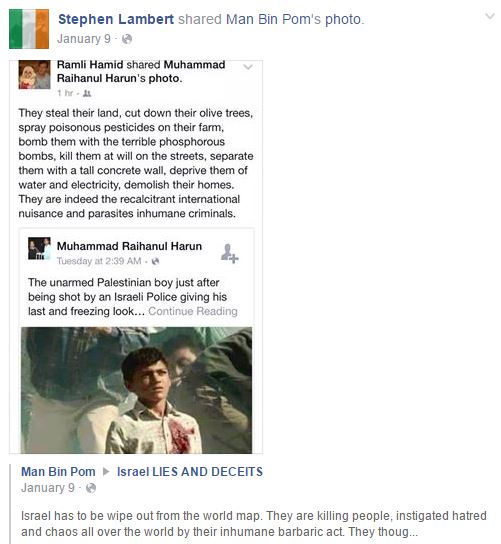Click the January 9 timestamp under Man Bin Pom
The height and width of the screenshot is (544, 501).
click(48, 487)
